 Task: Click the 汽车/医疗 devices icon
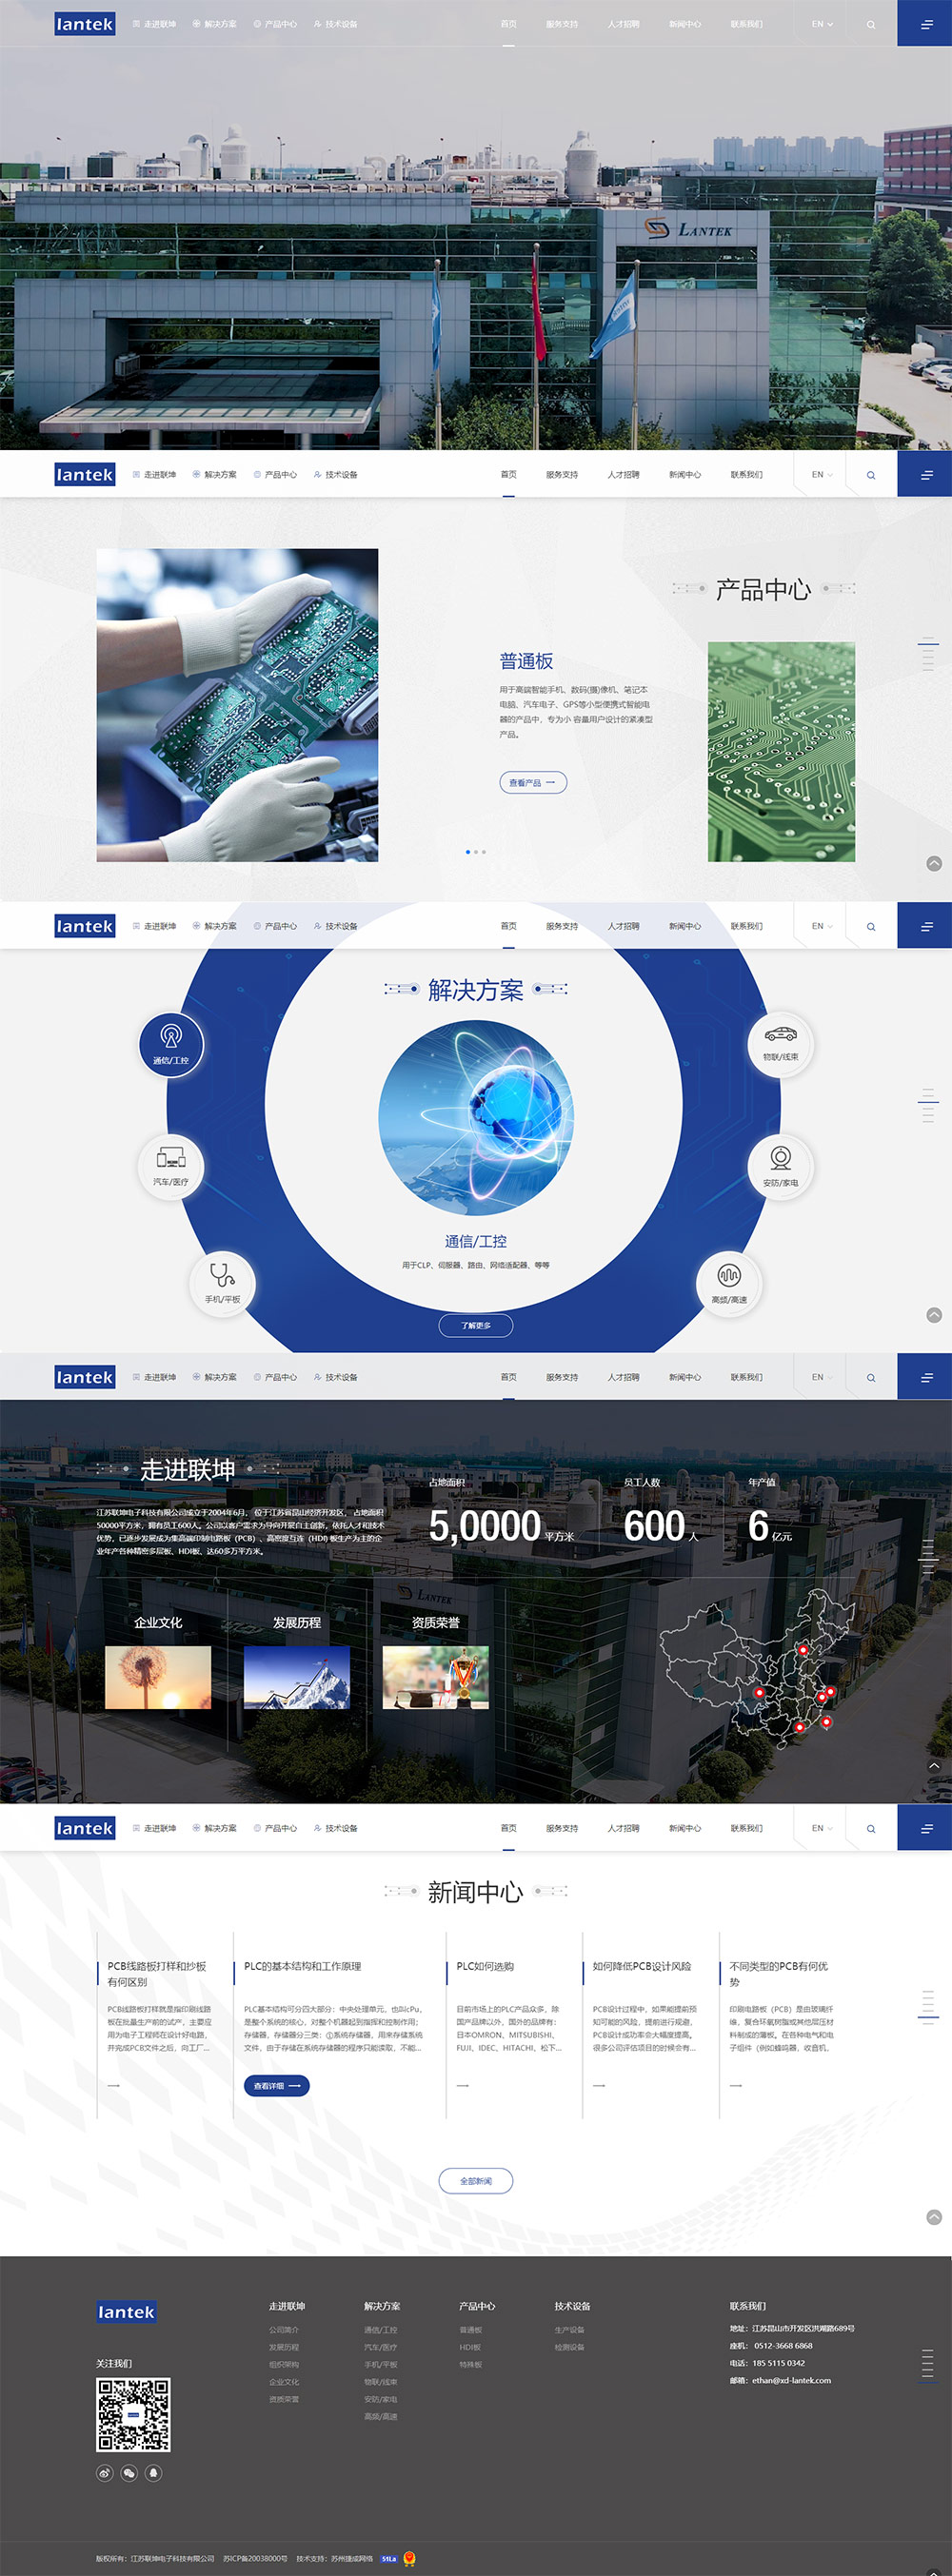(171, 1166)
